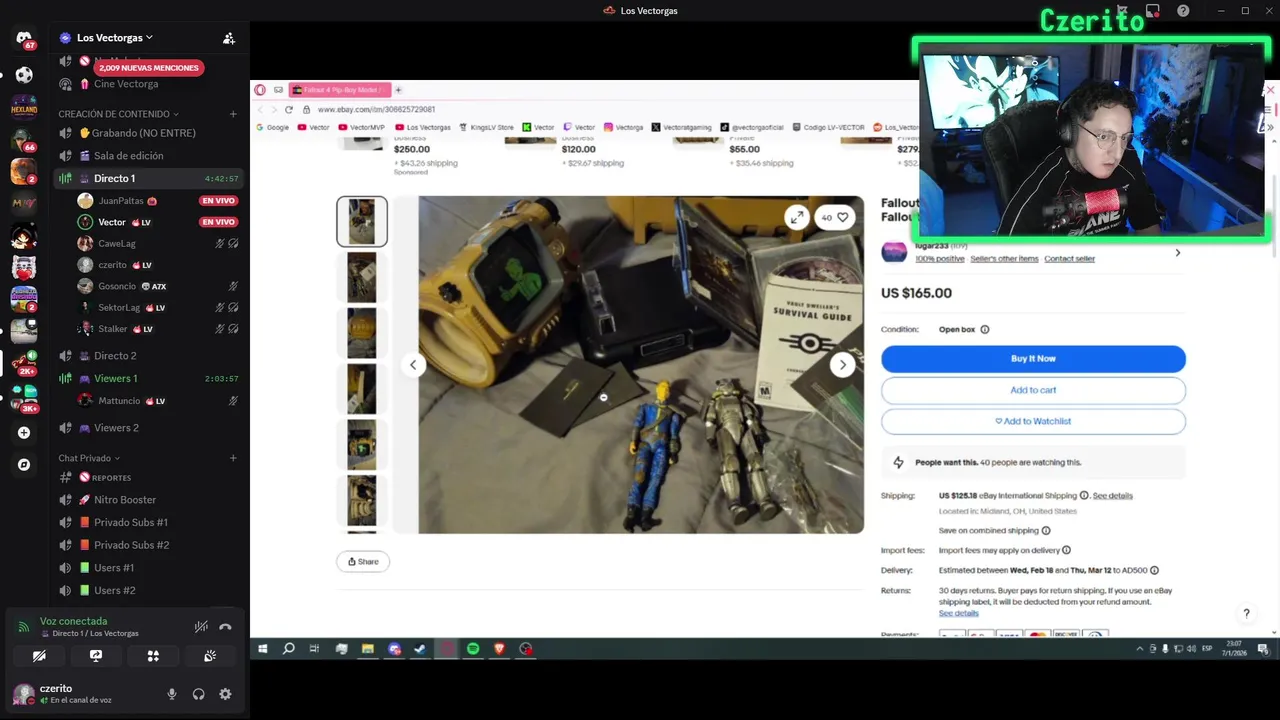
Task: Open Discord user settings gear
Action: point(225,694)
